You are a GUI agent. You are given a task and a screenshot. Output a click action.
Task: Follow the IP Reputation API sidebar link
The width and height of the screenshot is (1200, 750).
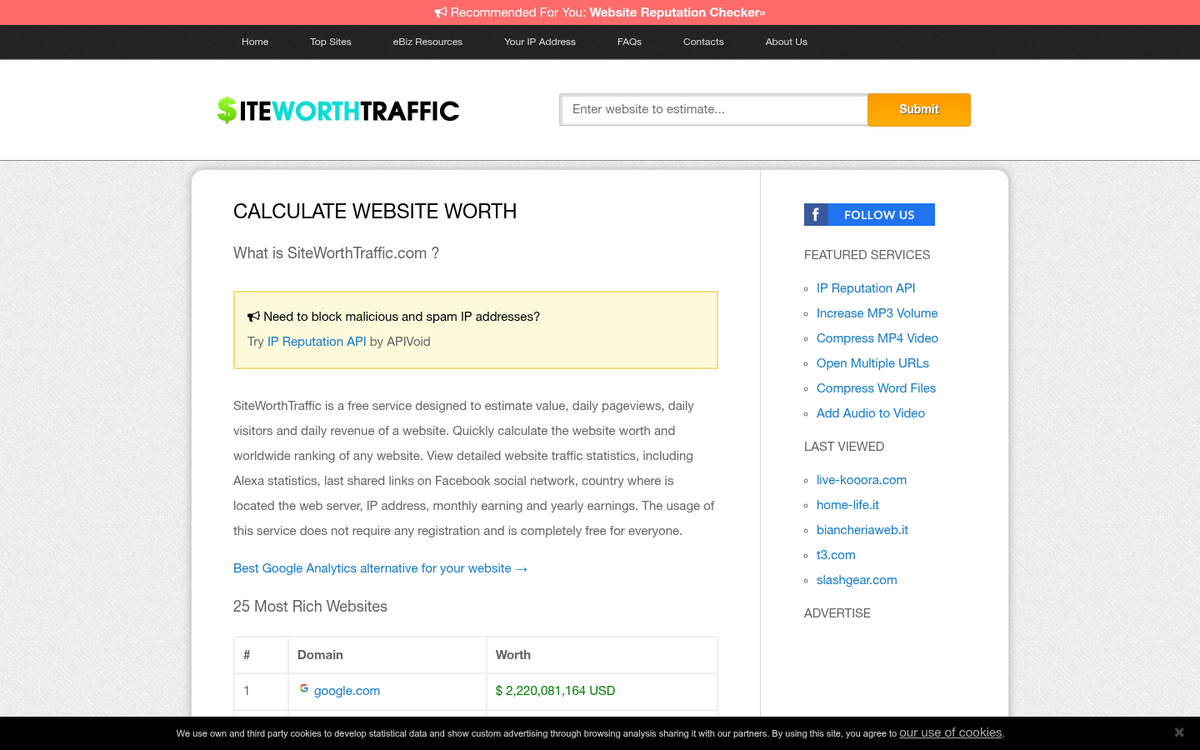[x=866, y=288]
